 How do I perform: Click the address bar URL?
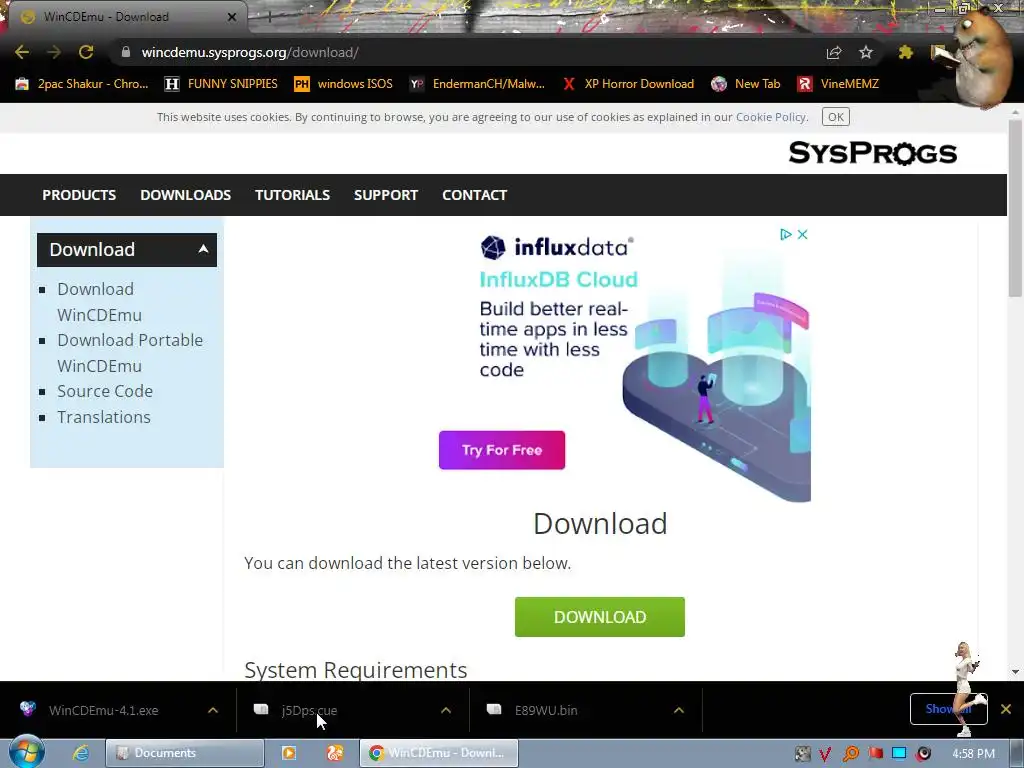pos(249,52)
